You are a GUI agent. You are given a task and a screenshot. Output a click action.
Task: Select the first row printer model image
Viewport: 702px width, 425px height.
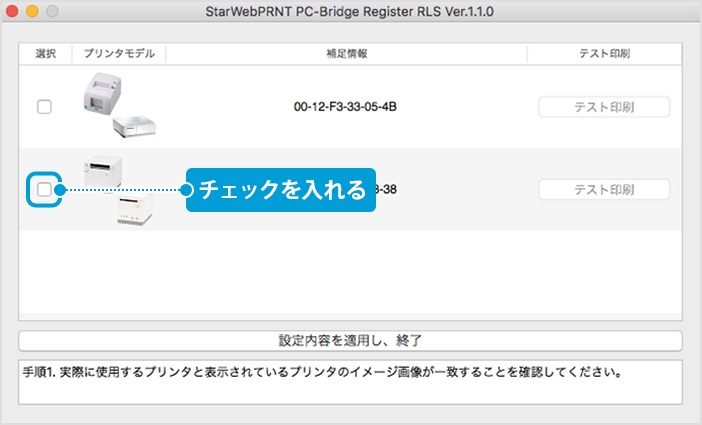pyautogui.click(x=120, y=106)
